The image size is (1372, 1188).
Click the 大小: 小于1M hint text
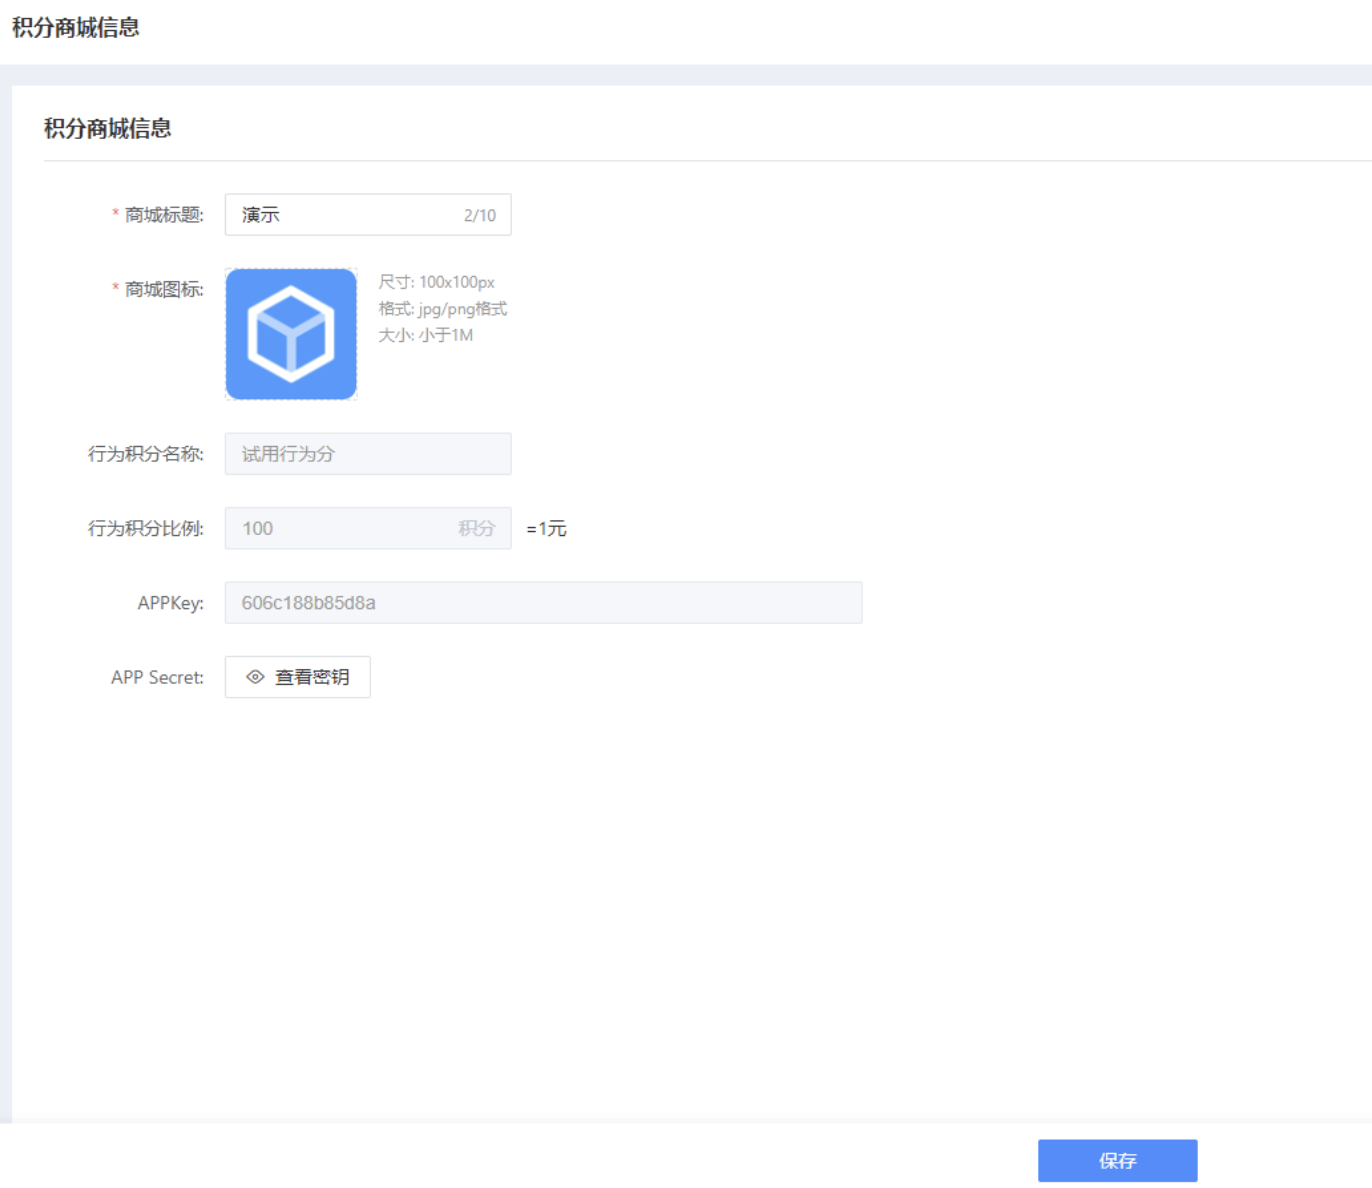click(425, 335)
